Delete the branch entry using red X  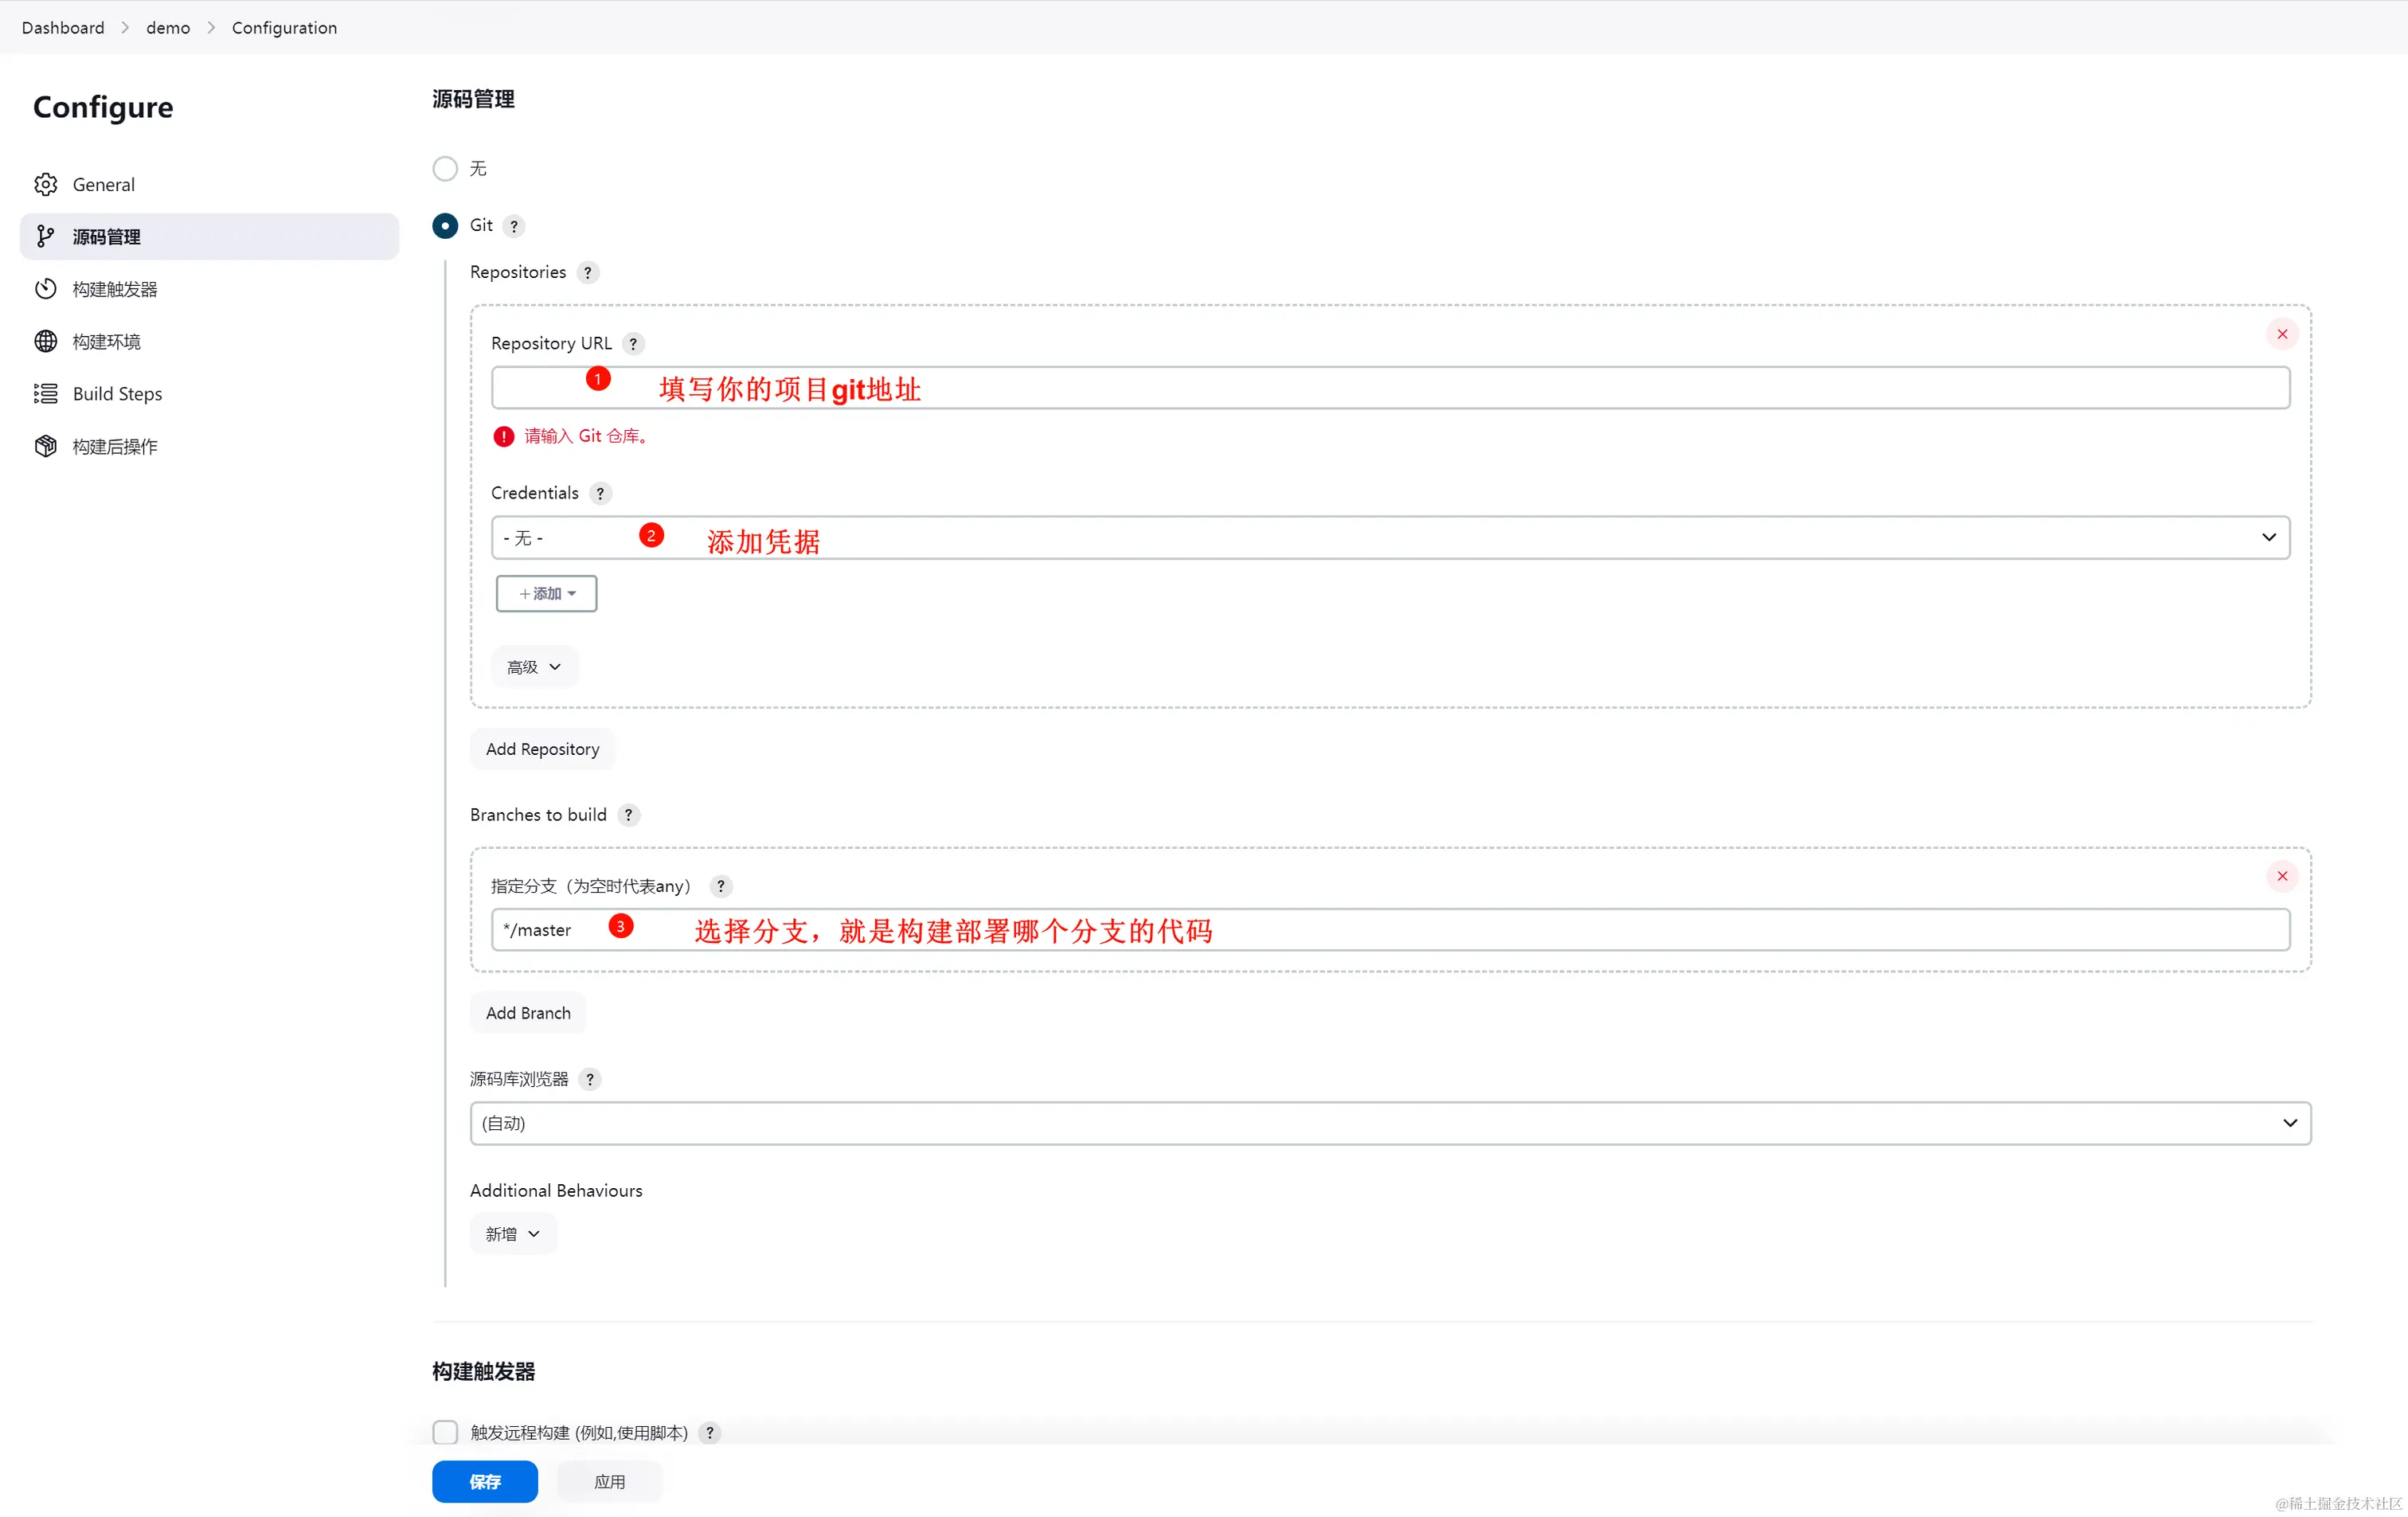point(2281,876)
